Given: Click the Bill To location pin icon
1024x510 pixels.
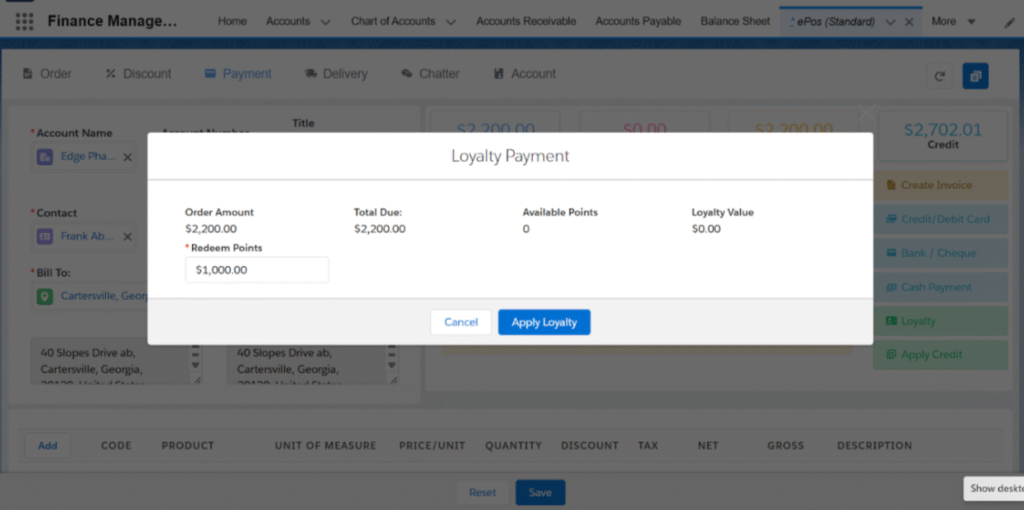Looking at the screenshot, I should point(45,296).
